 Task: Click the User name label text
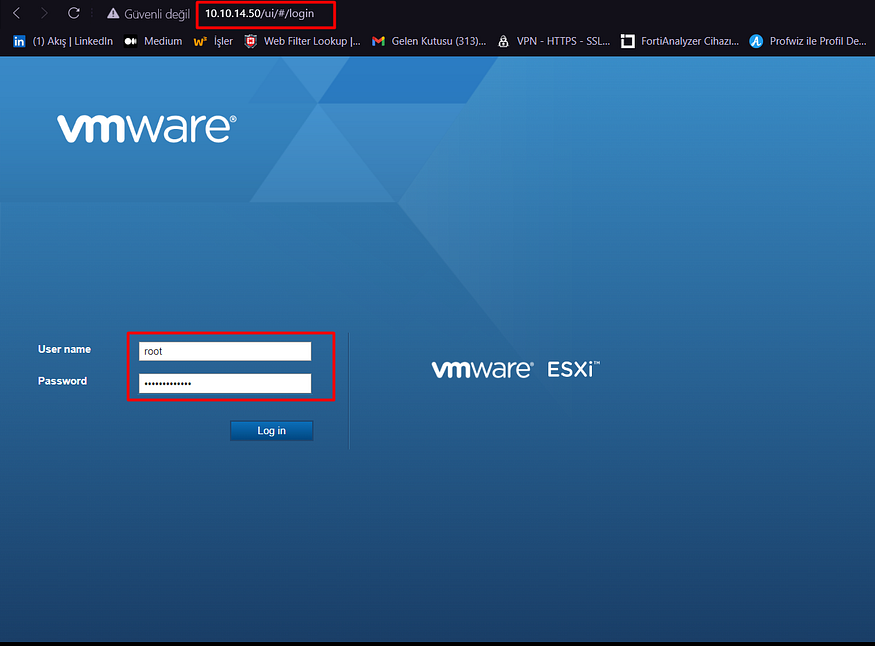(x=64, y=349)
